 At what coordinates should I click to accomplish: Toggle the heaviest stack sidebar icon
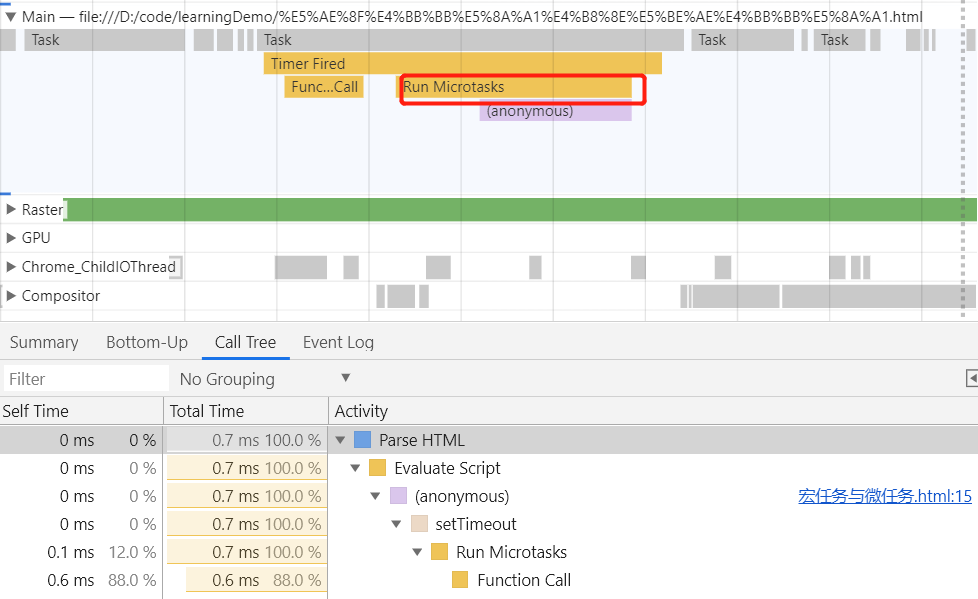coord(971,378)
